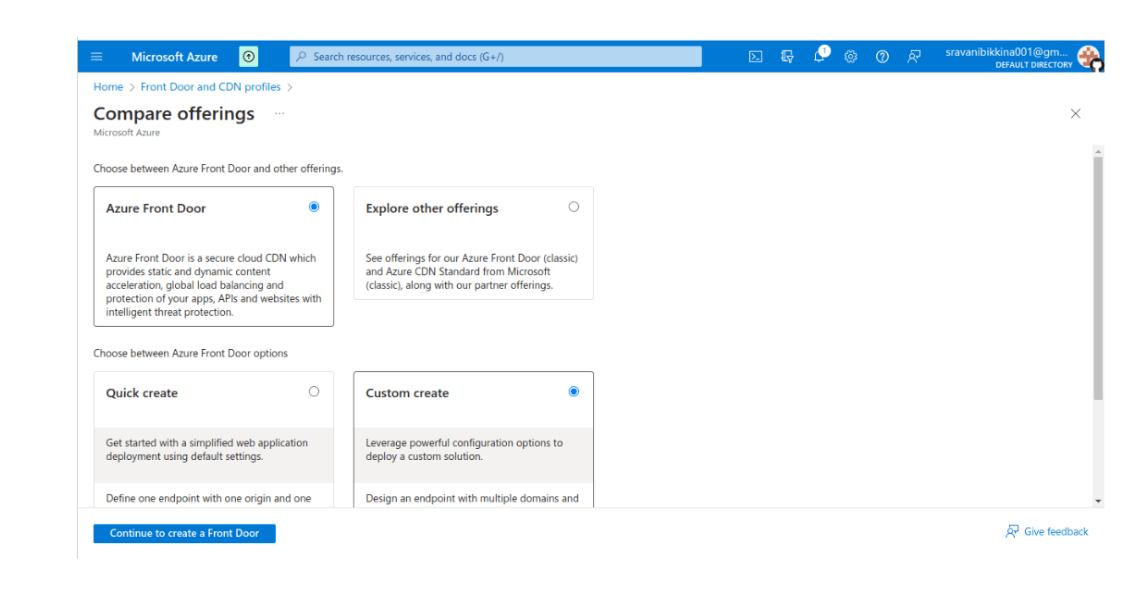
Task: Open the Copilot icon beside Microsoft Azure
Action: pos(246,56)
